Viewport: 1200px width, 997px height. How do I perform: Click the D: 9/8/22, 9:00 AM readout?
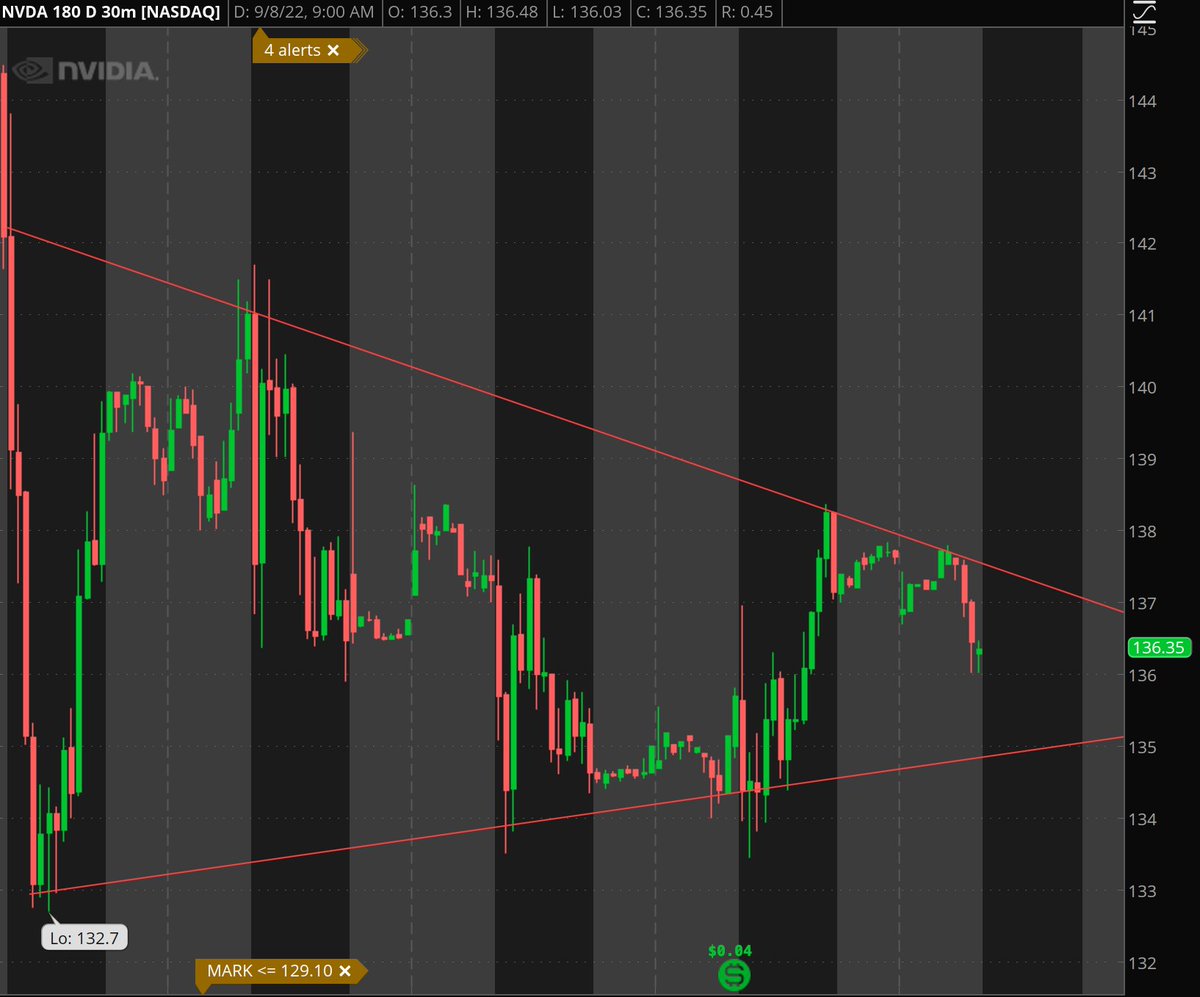pyautogui.click(x=304, y=12)
